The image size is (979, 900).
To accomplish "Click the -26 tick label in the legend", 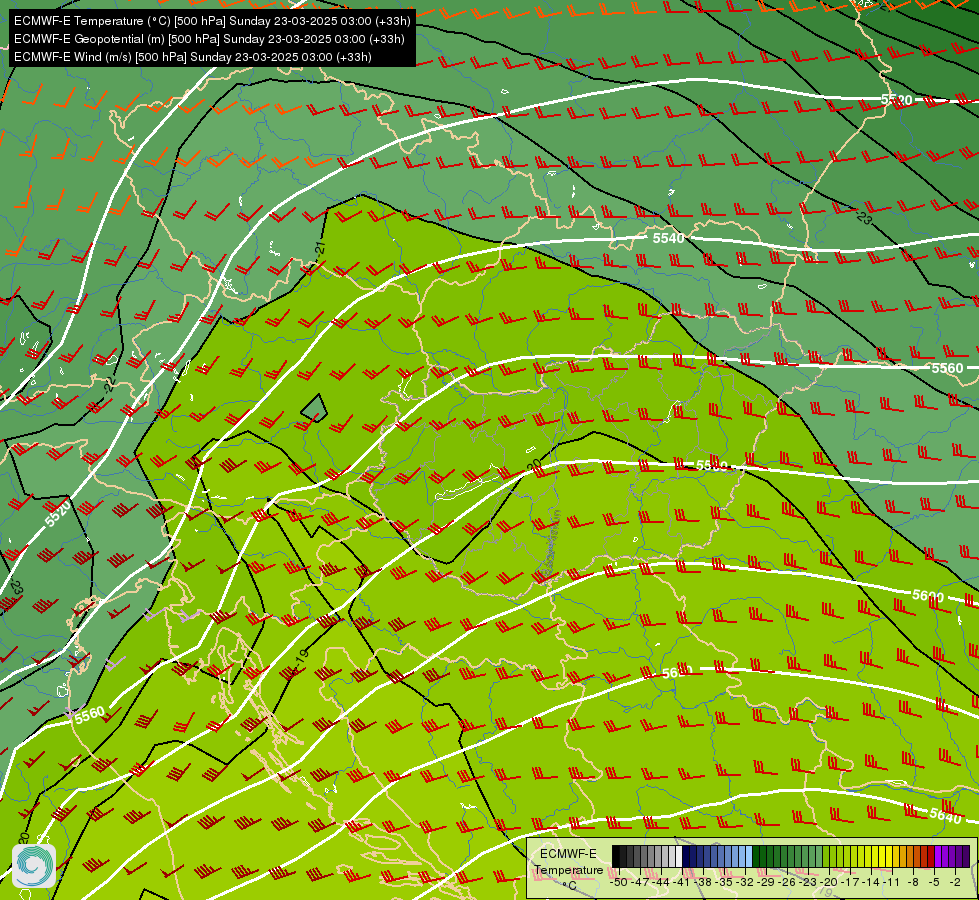I will click(x=787, y=882).
